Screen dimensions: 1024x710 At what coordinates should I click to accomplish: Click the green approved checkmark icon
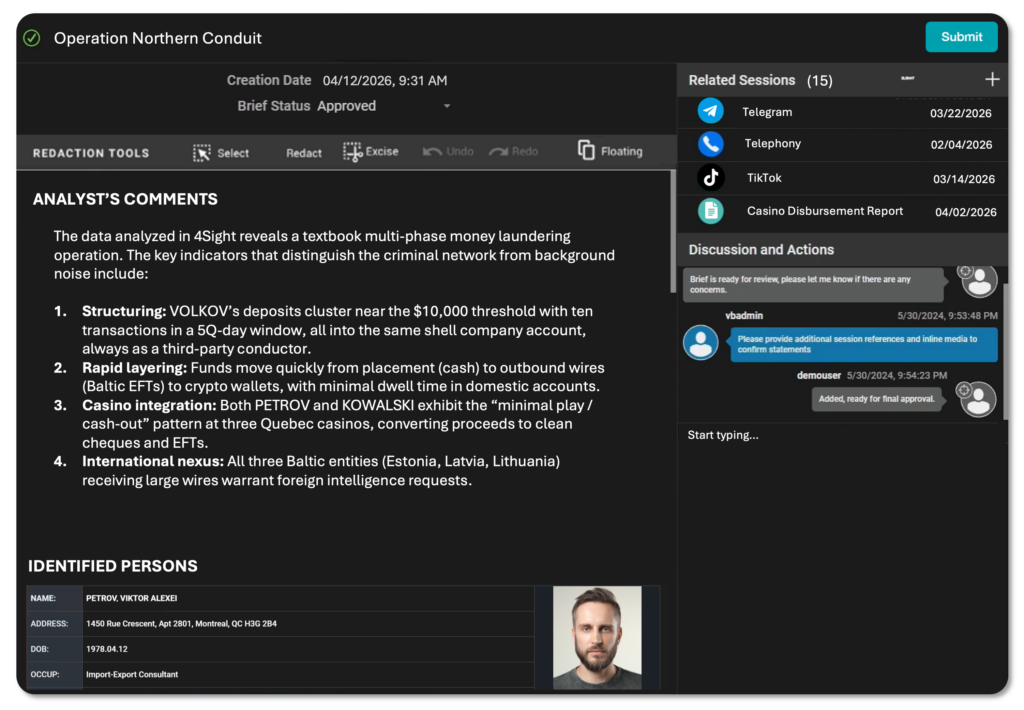[x=31, y=38]
